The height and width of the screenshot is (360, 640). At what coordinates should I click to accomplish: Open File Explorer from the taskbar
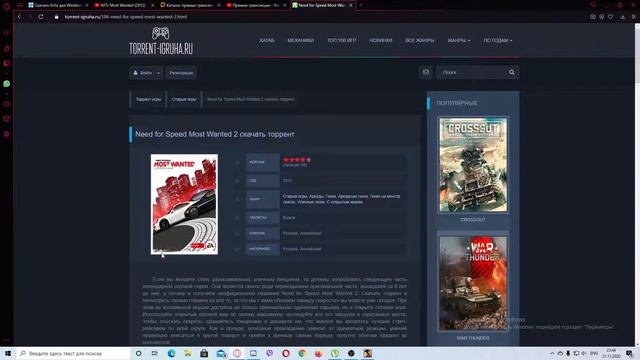tap(188, 353)
